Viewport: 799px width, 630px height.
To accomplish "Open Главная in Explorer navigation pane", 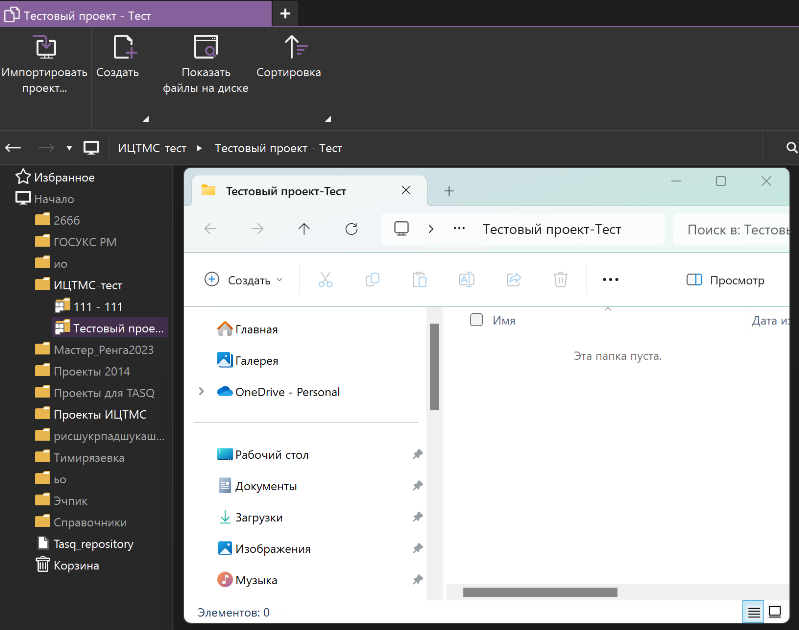I will 247,329.
